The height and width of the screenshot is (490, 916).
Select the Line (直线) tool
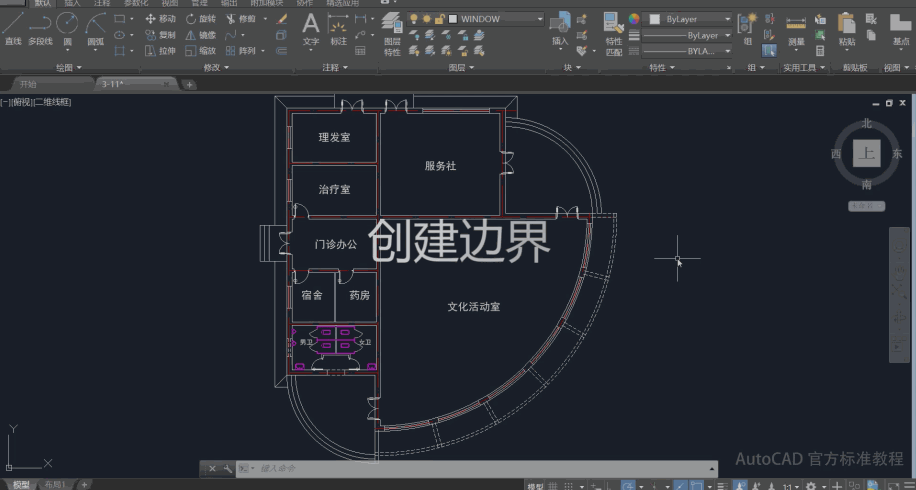coord(13,28)
